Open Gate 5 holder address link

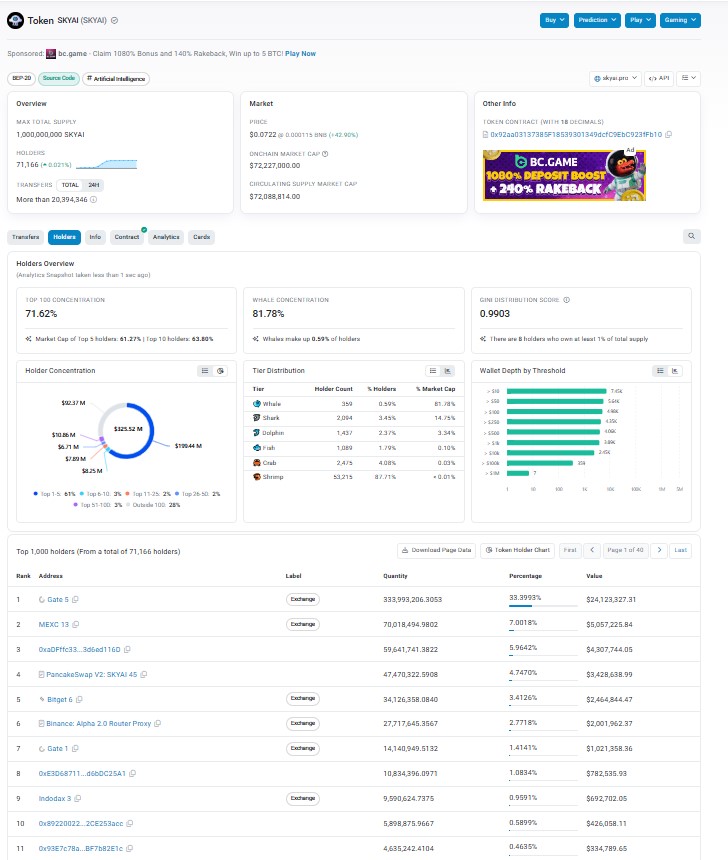click(x=58, y=599)
